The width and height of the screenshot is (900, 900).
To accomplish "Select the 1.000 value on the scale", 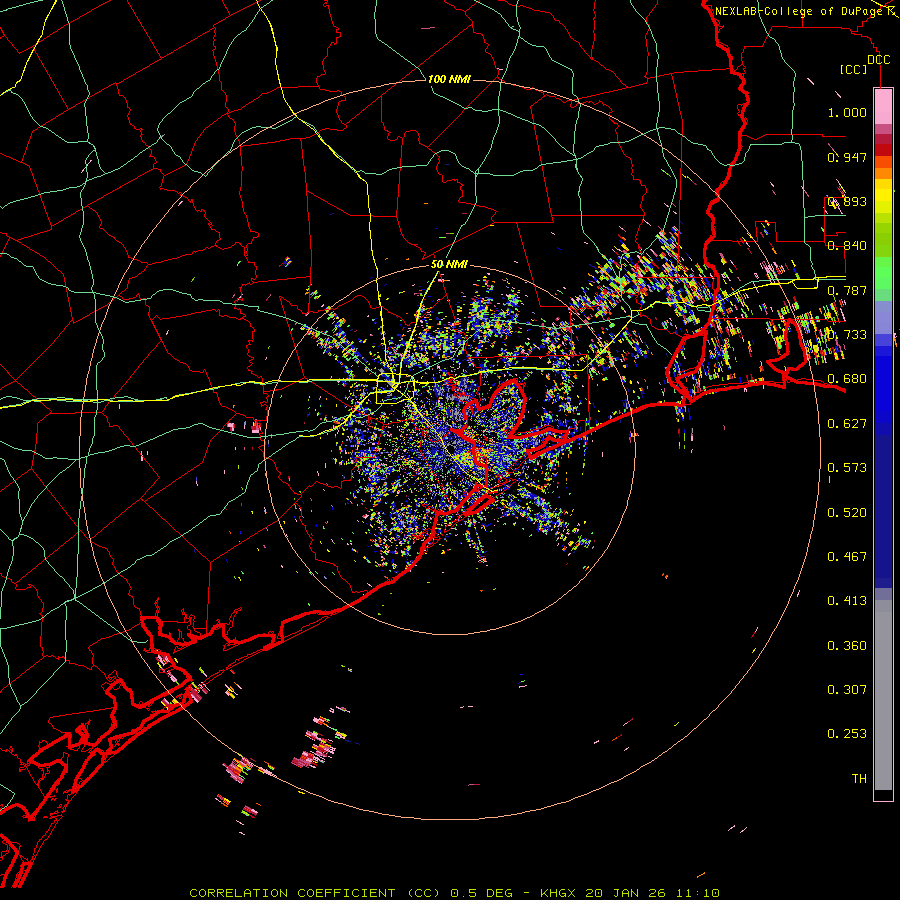I will tap(847, 112).
